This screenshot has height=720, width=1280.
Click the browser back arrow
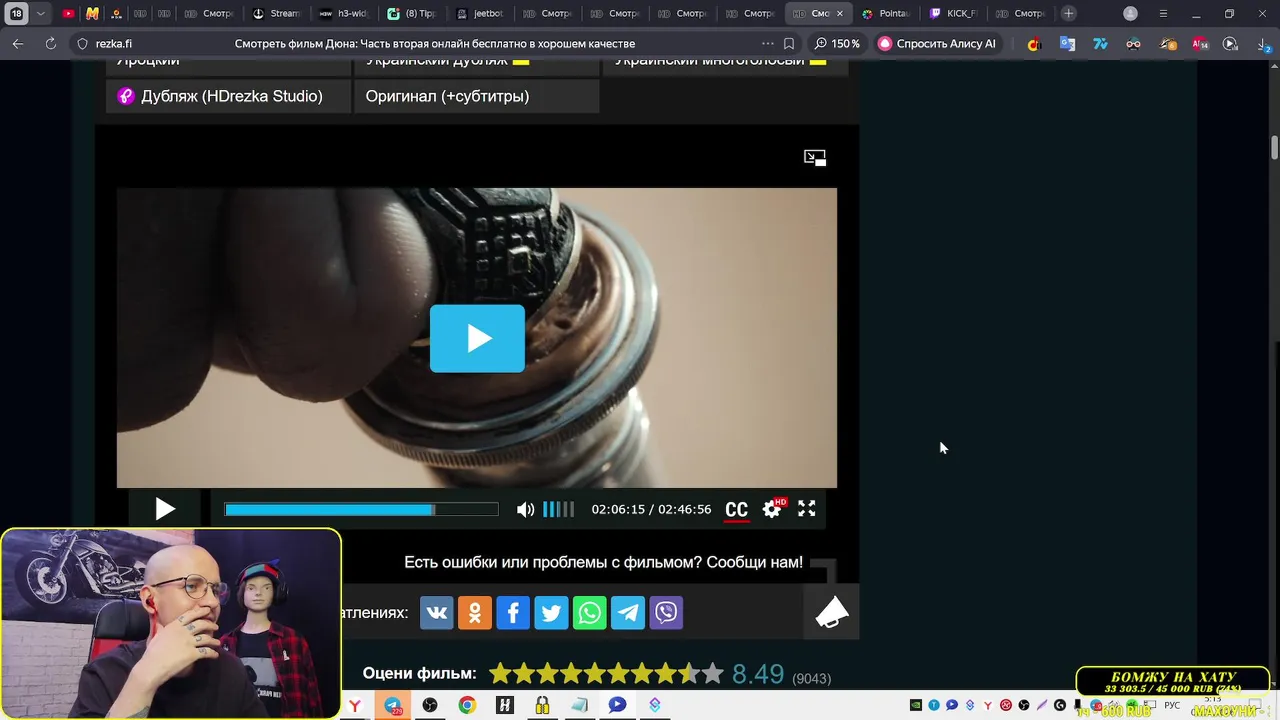click(18, 44)
